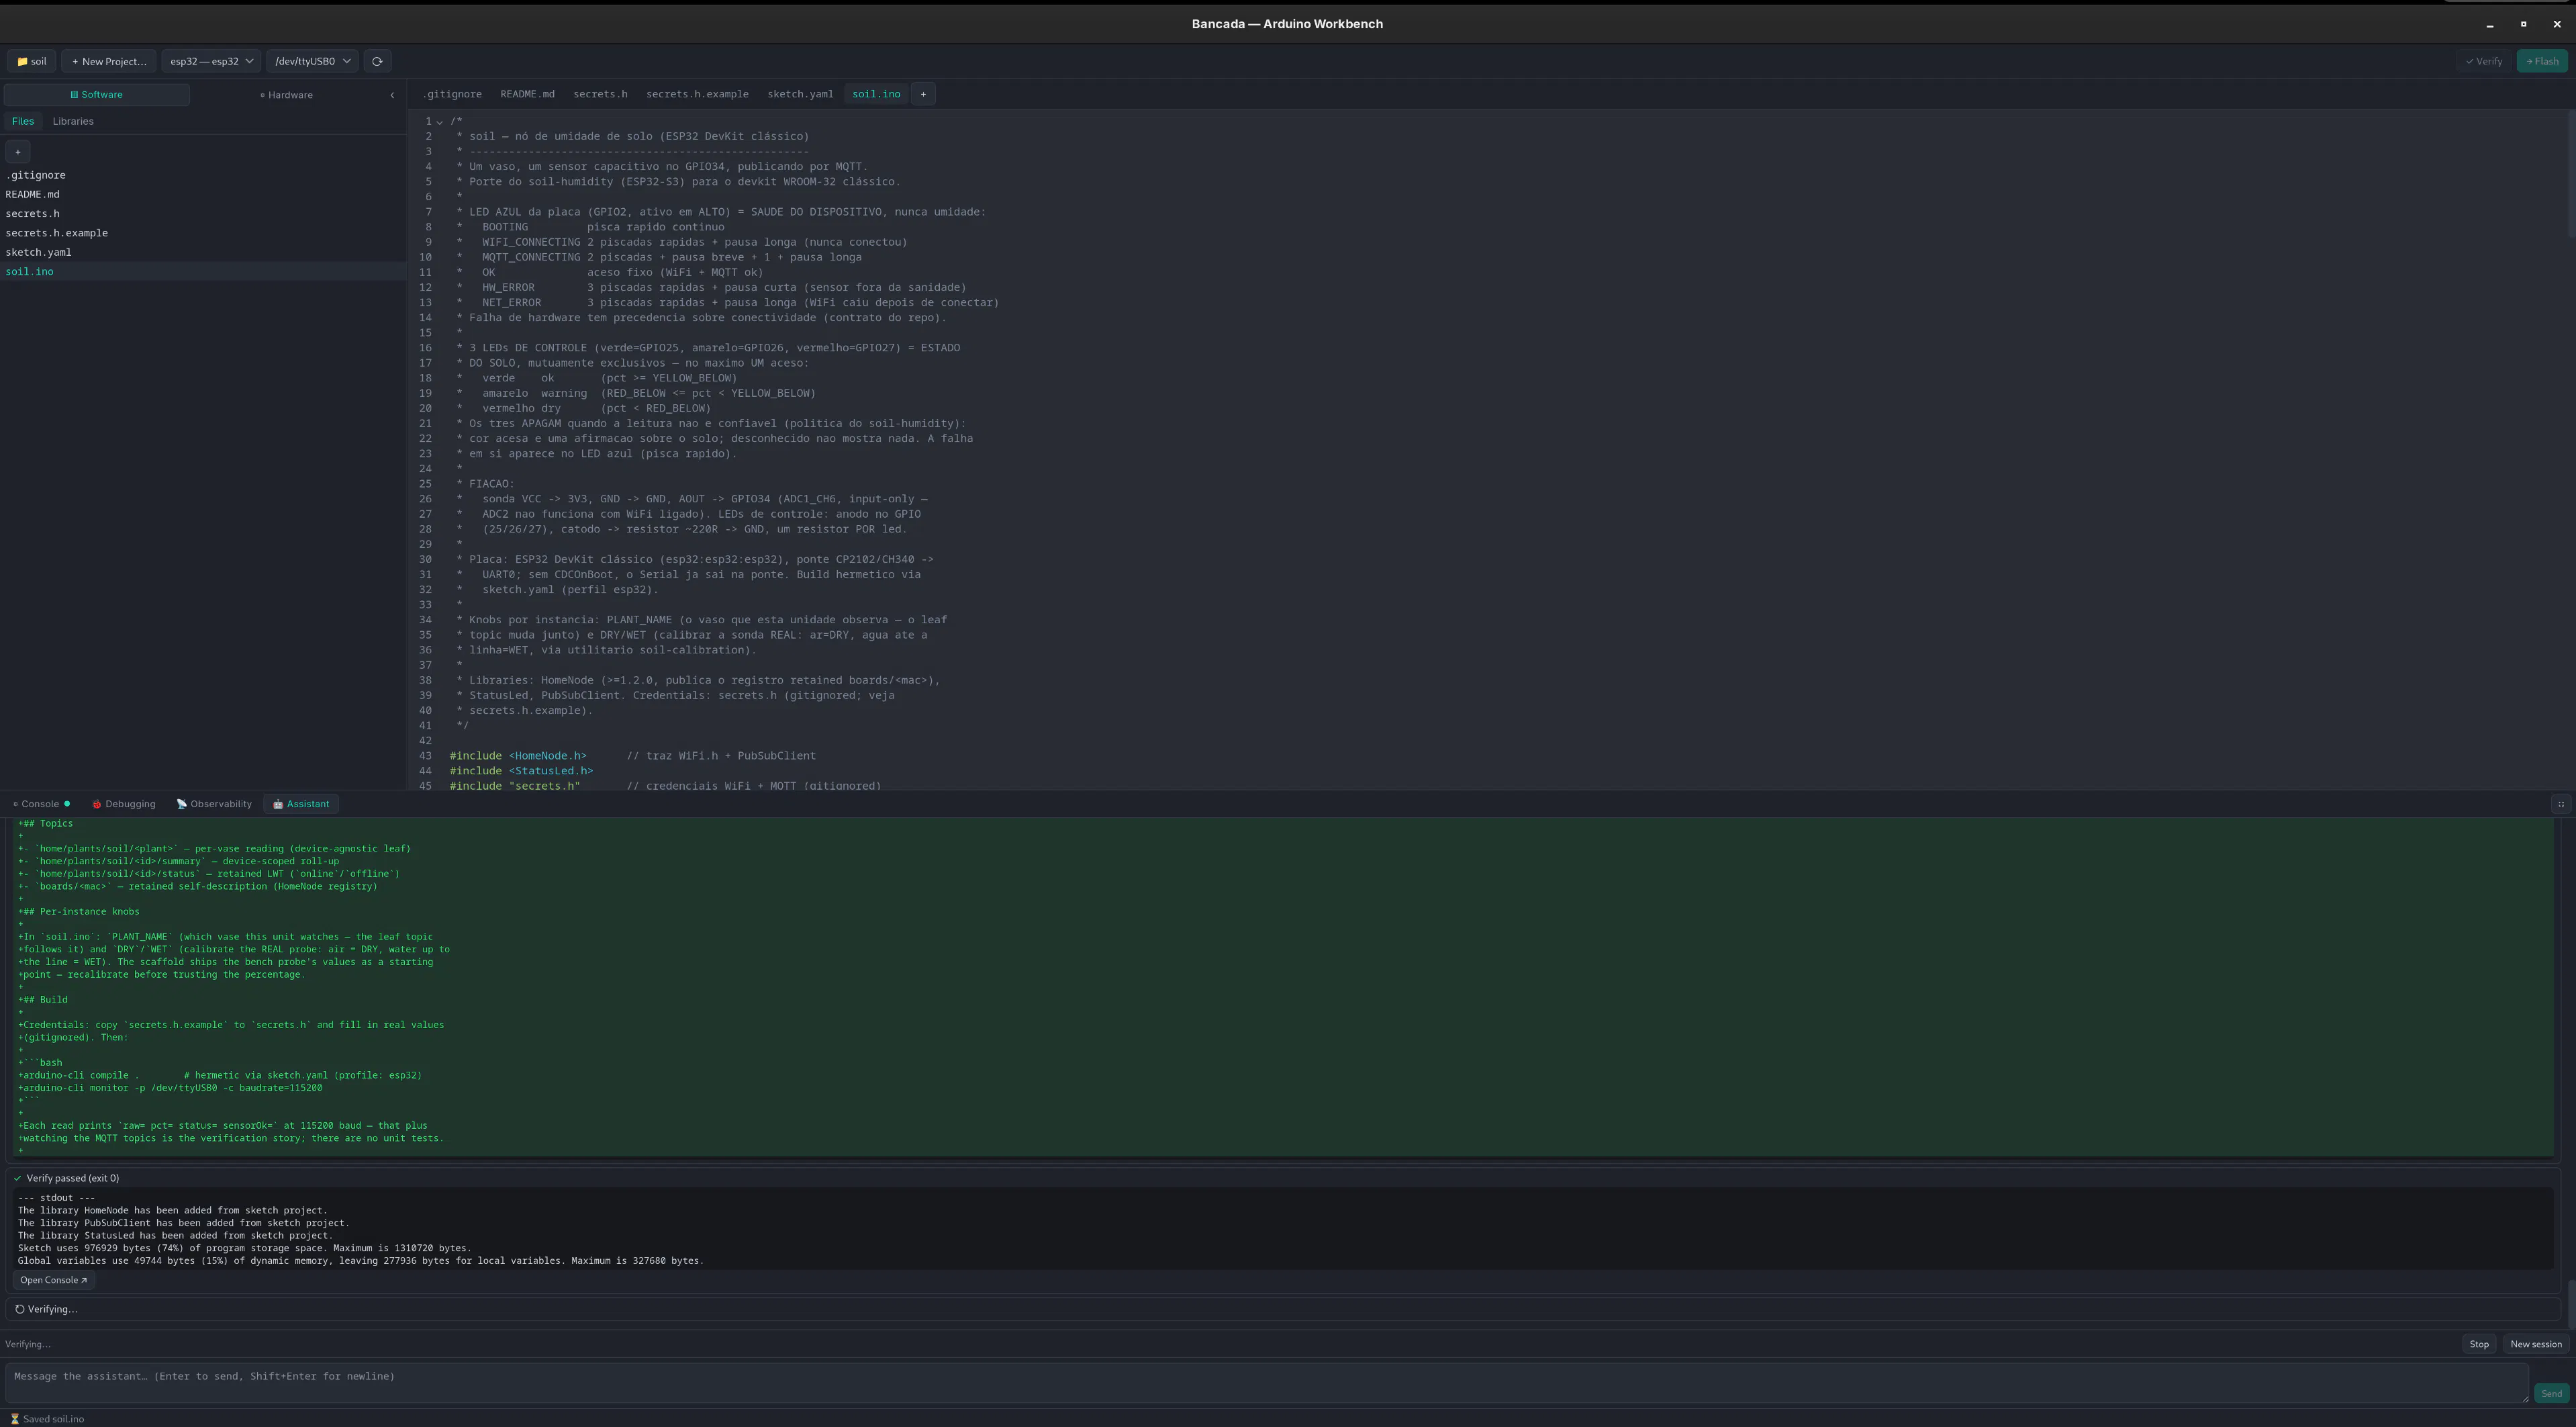
Task: Click the '## Build' heading in diff
Action: coord(43,1000)
